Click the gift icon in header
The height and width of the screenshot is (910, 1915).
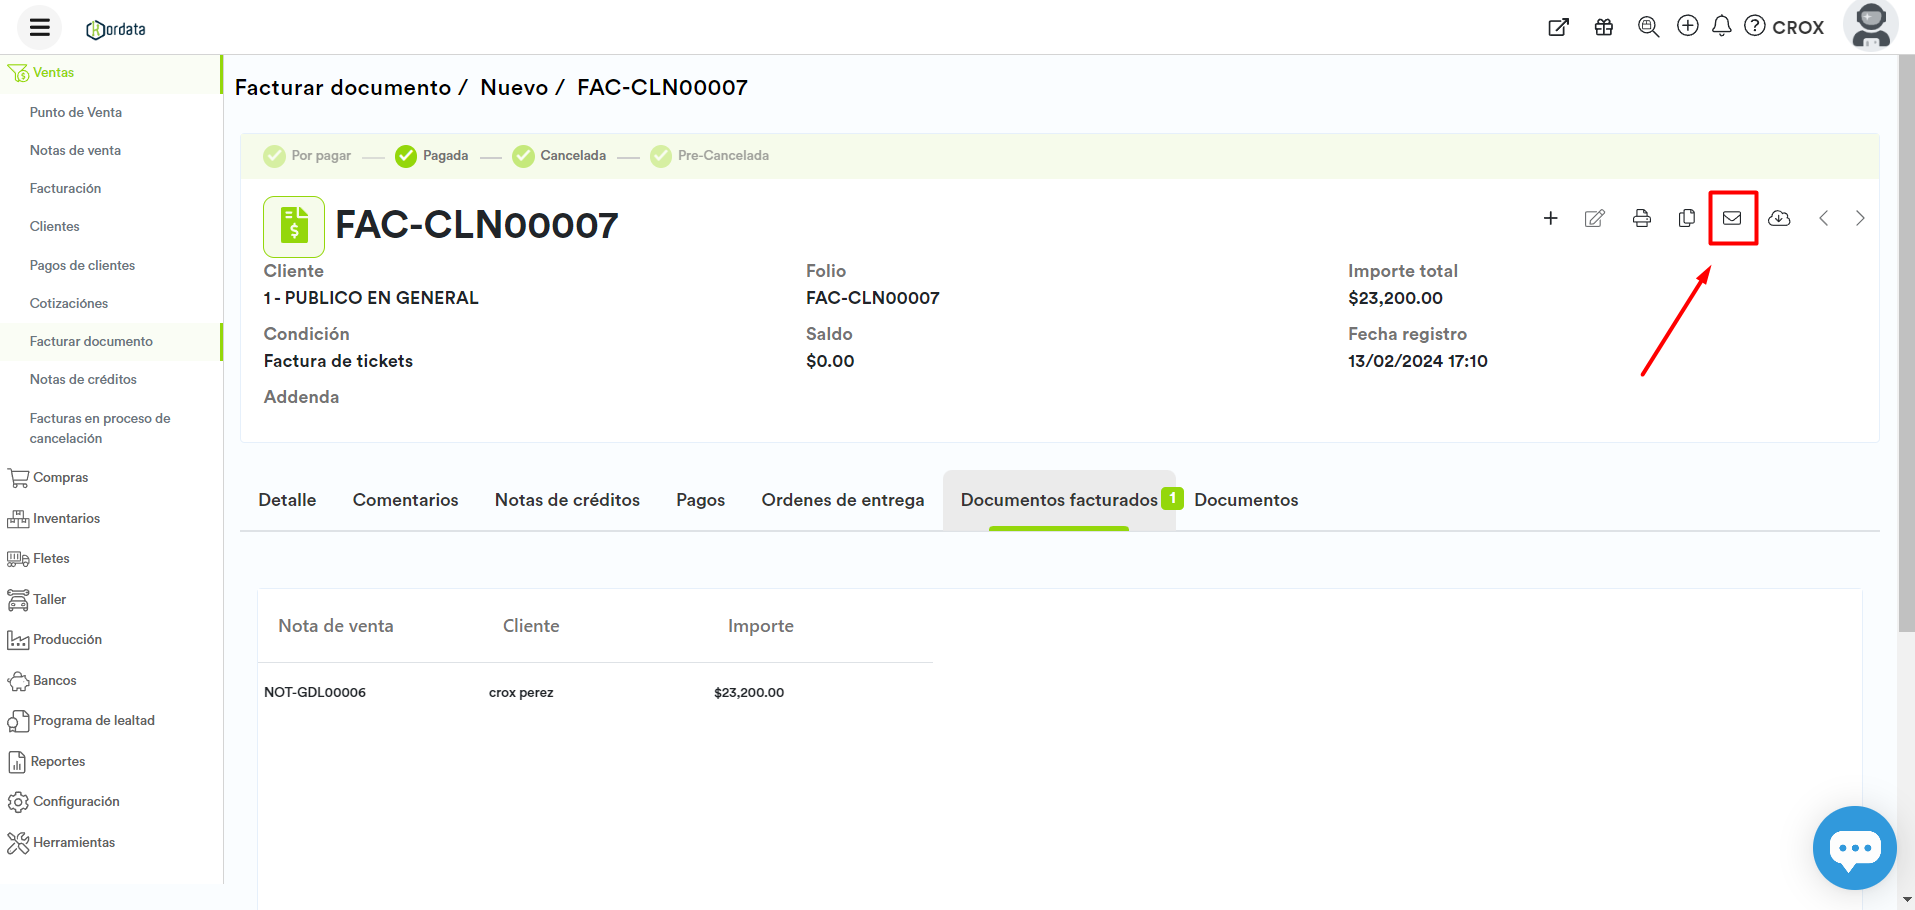(1604, 27)
